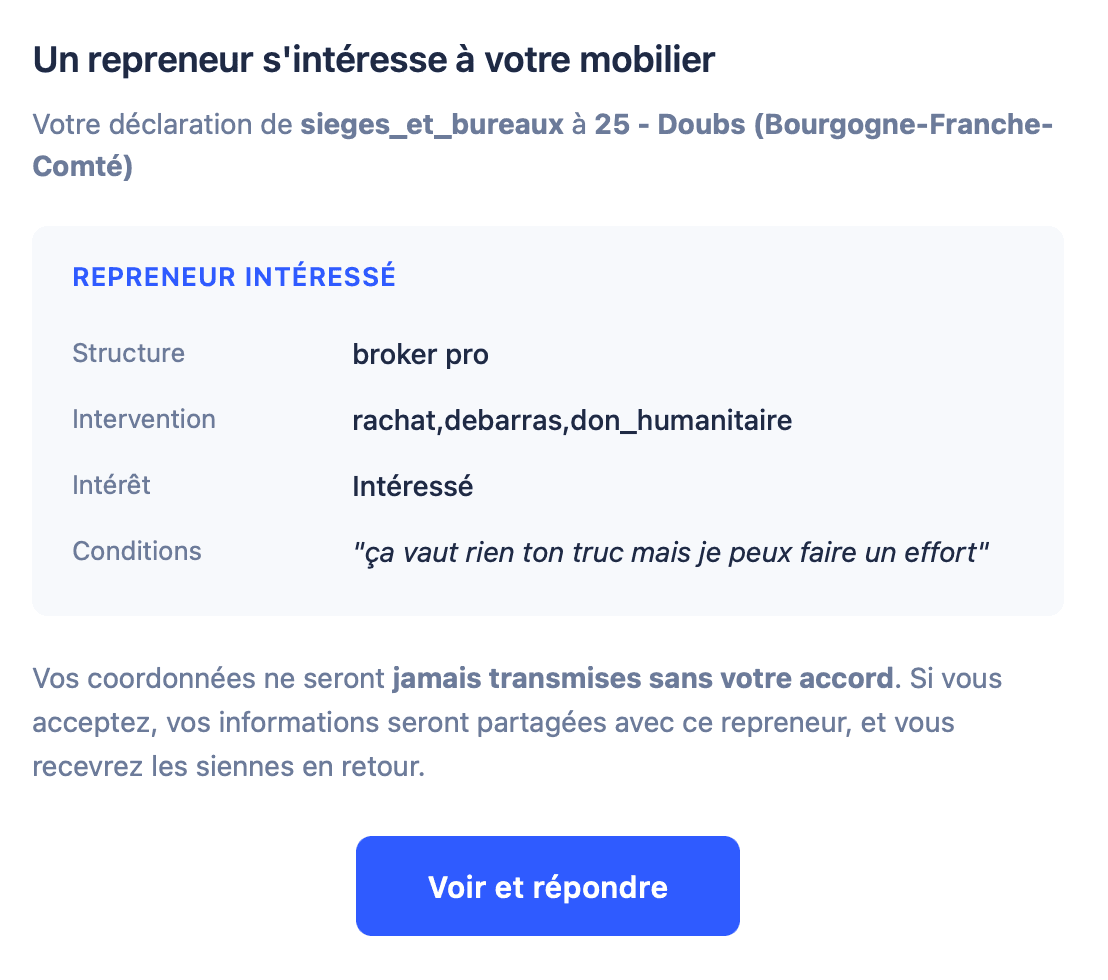Click "Vos coordonnées ne seront" paragraph start

click(208, 679)
